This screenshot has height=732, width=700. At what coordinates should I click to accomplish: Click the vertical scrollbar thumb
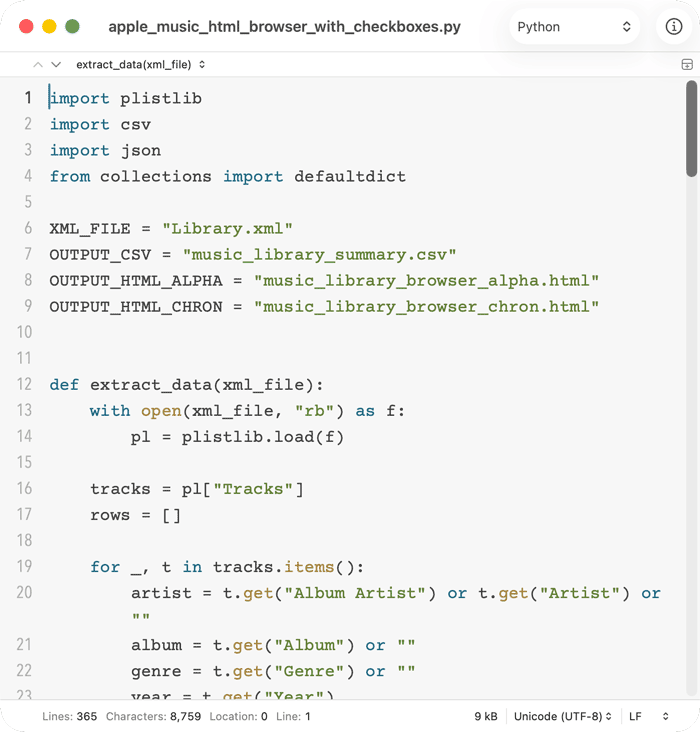692,129
